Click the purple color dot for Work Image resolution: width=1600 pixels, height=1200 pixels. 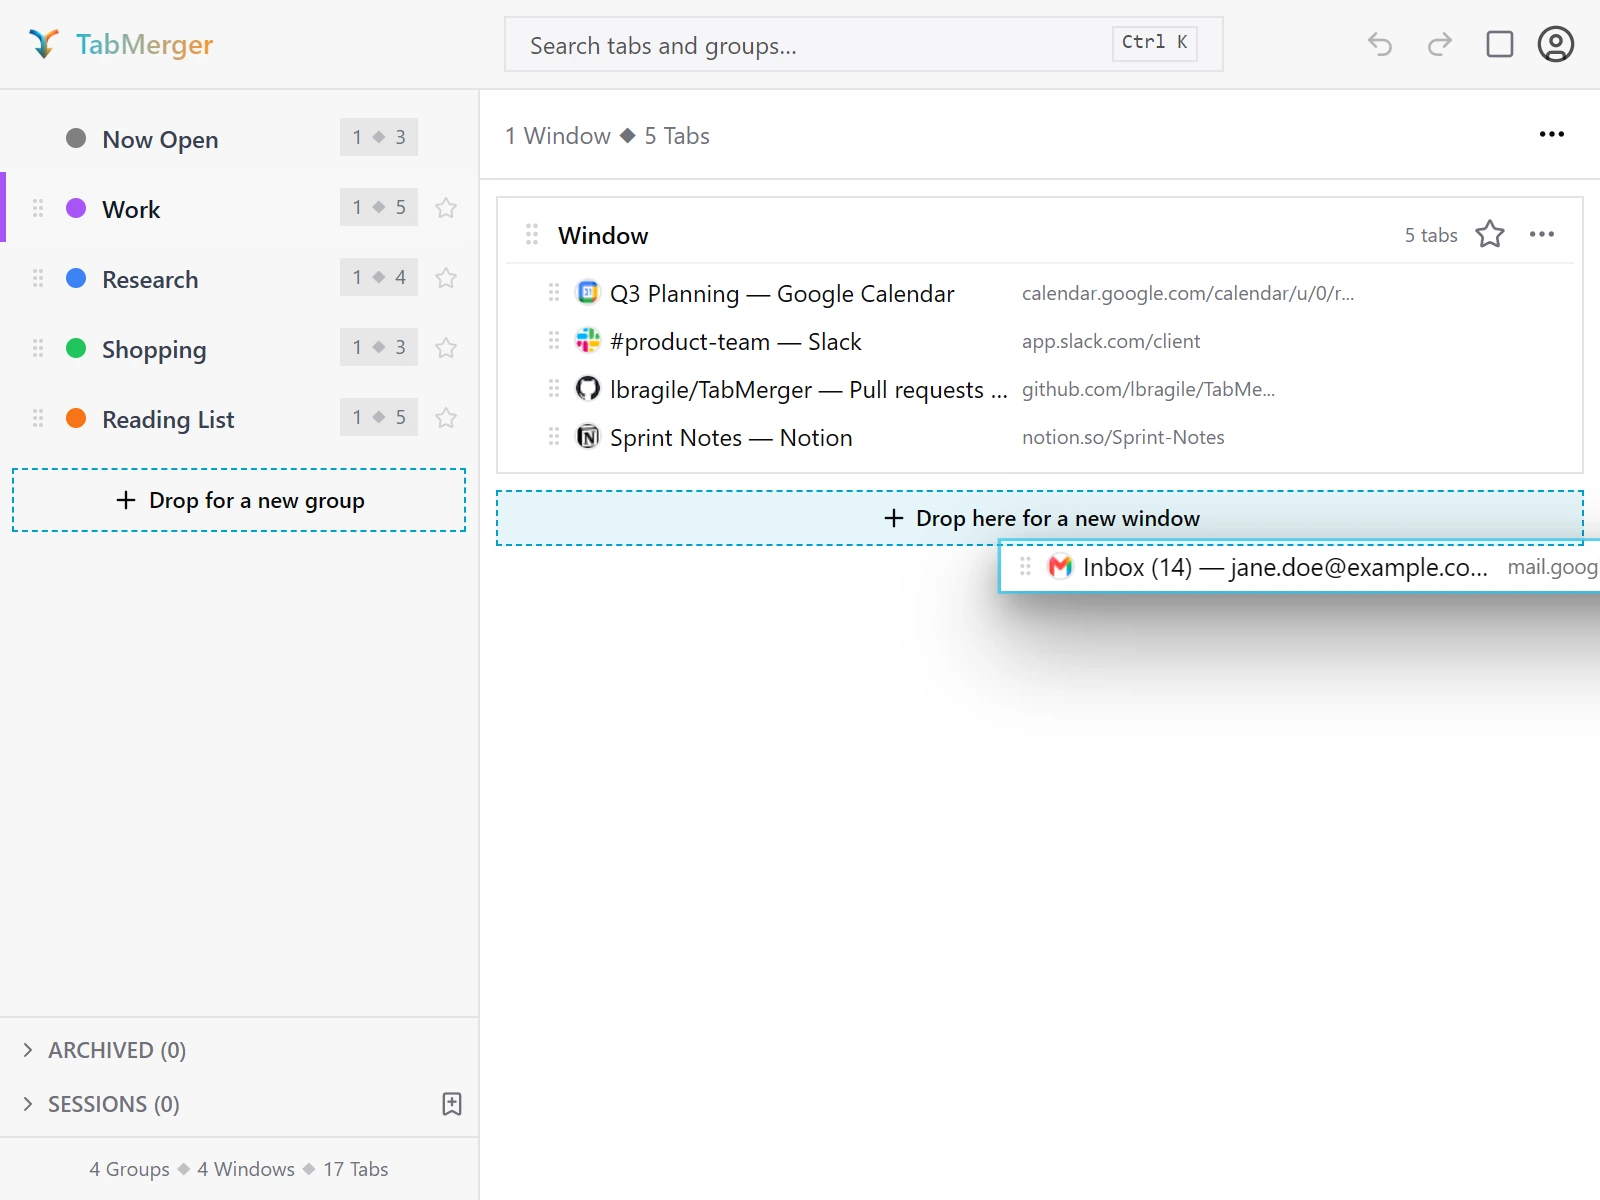point(76,208)
